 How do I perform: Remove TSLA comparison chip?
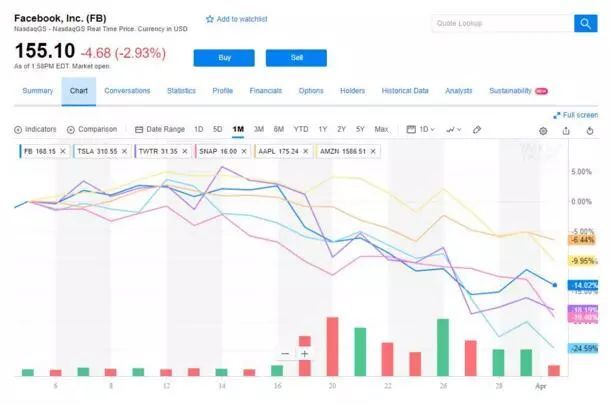(x=120, y=151)
